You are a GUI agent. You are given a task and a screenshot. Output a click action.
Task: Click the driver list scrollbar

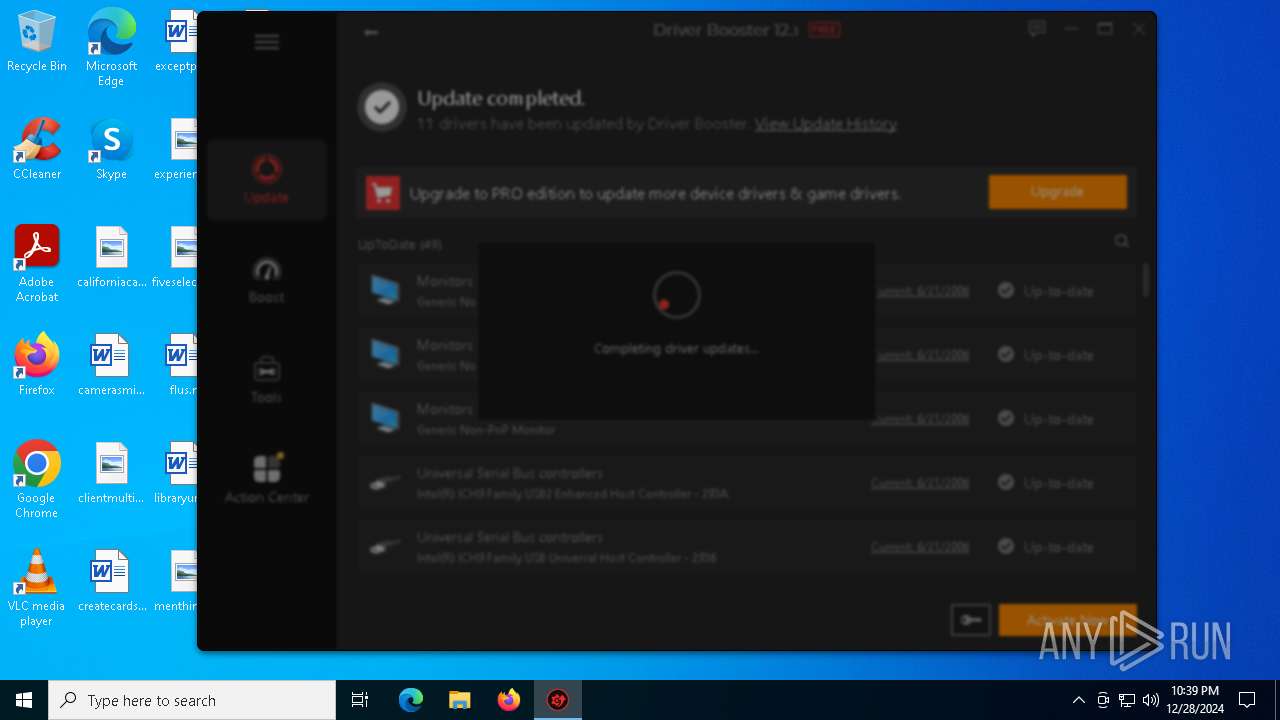coord(1146,280)
